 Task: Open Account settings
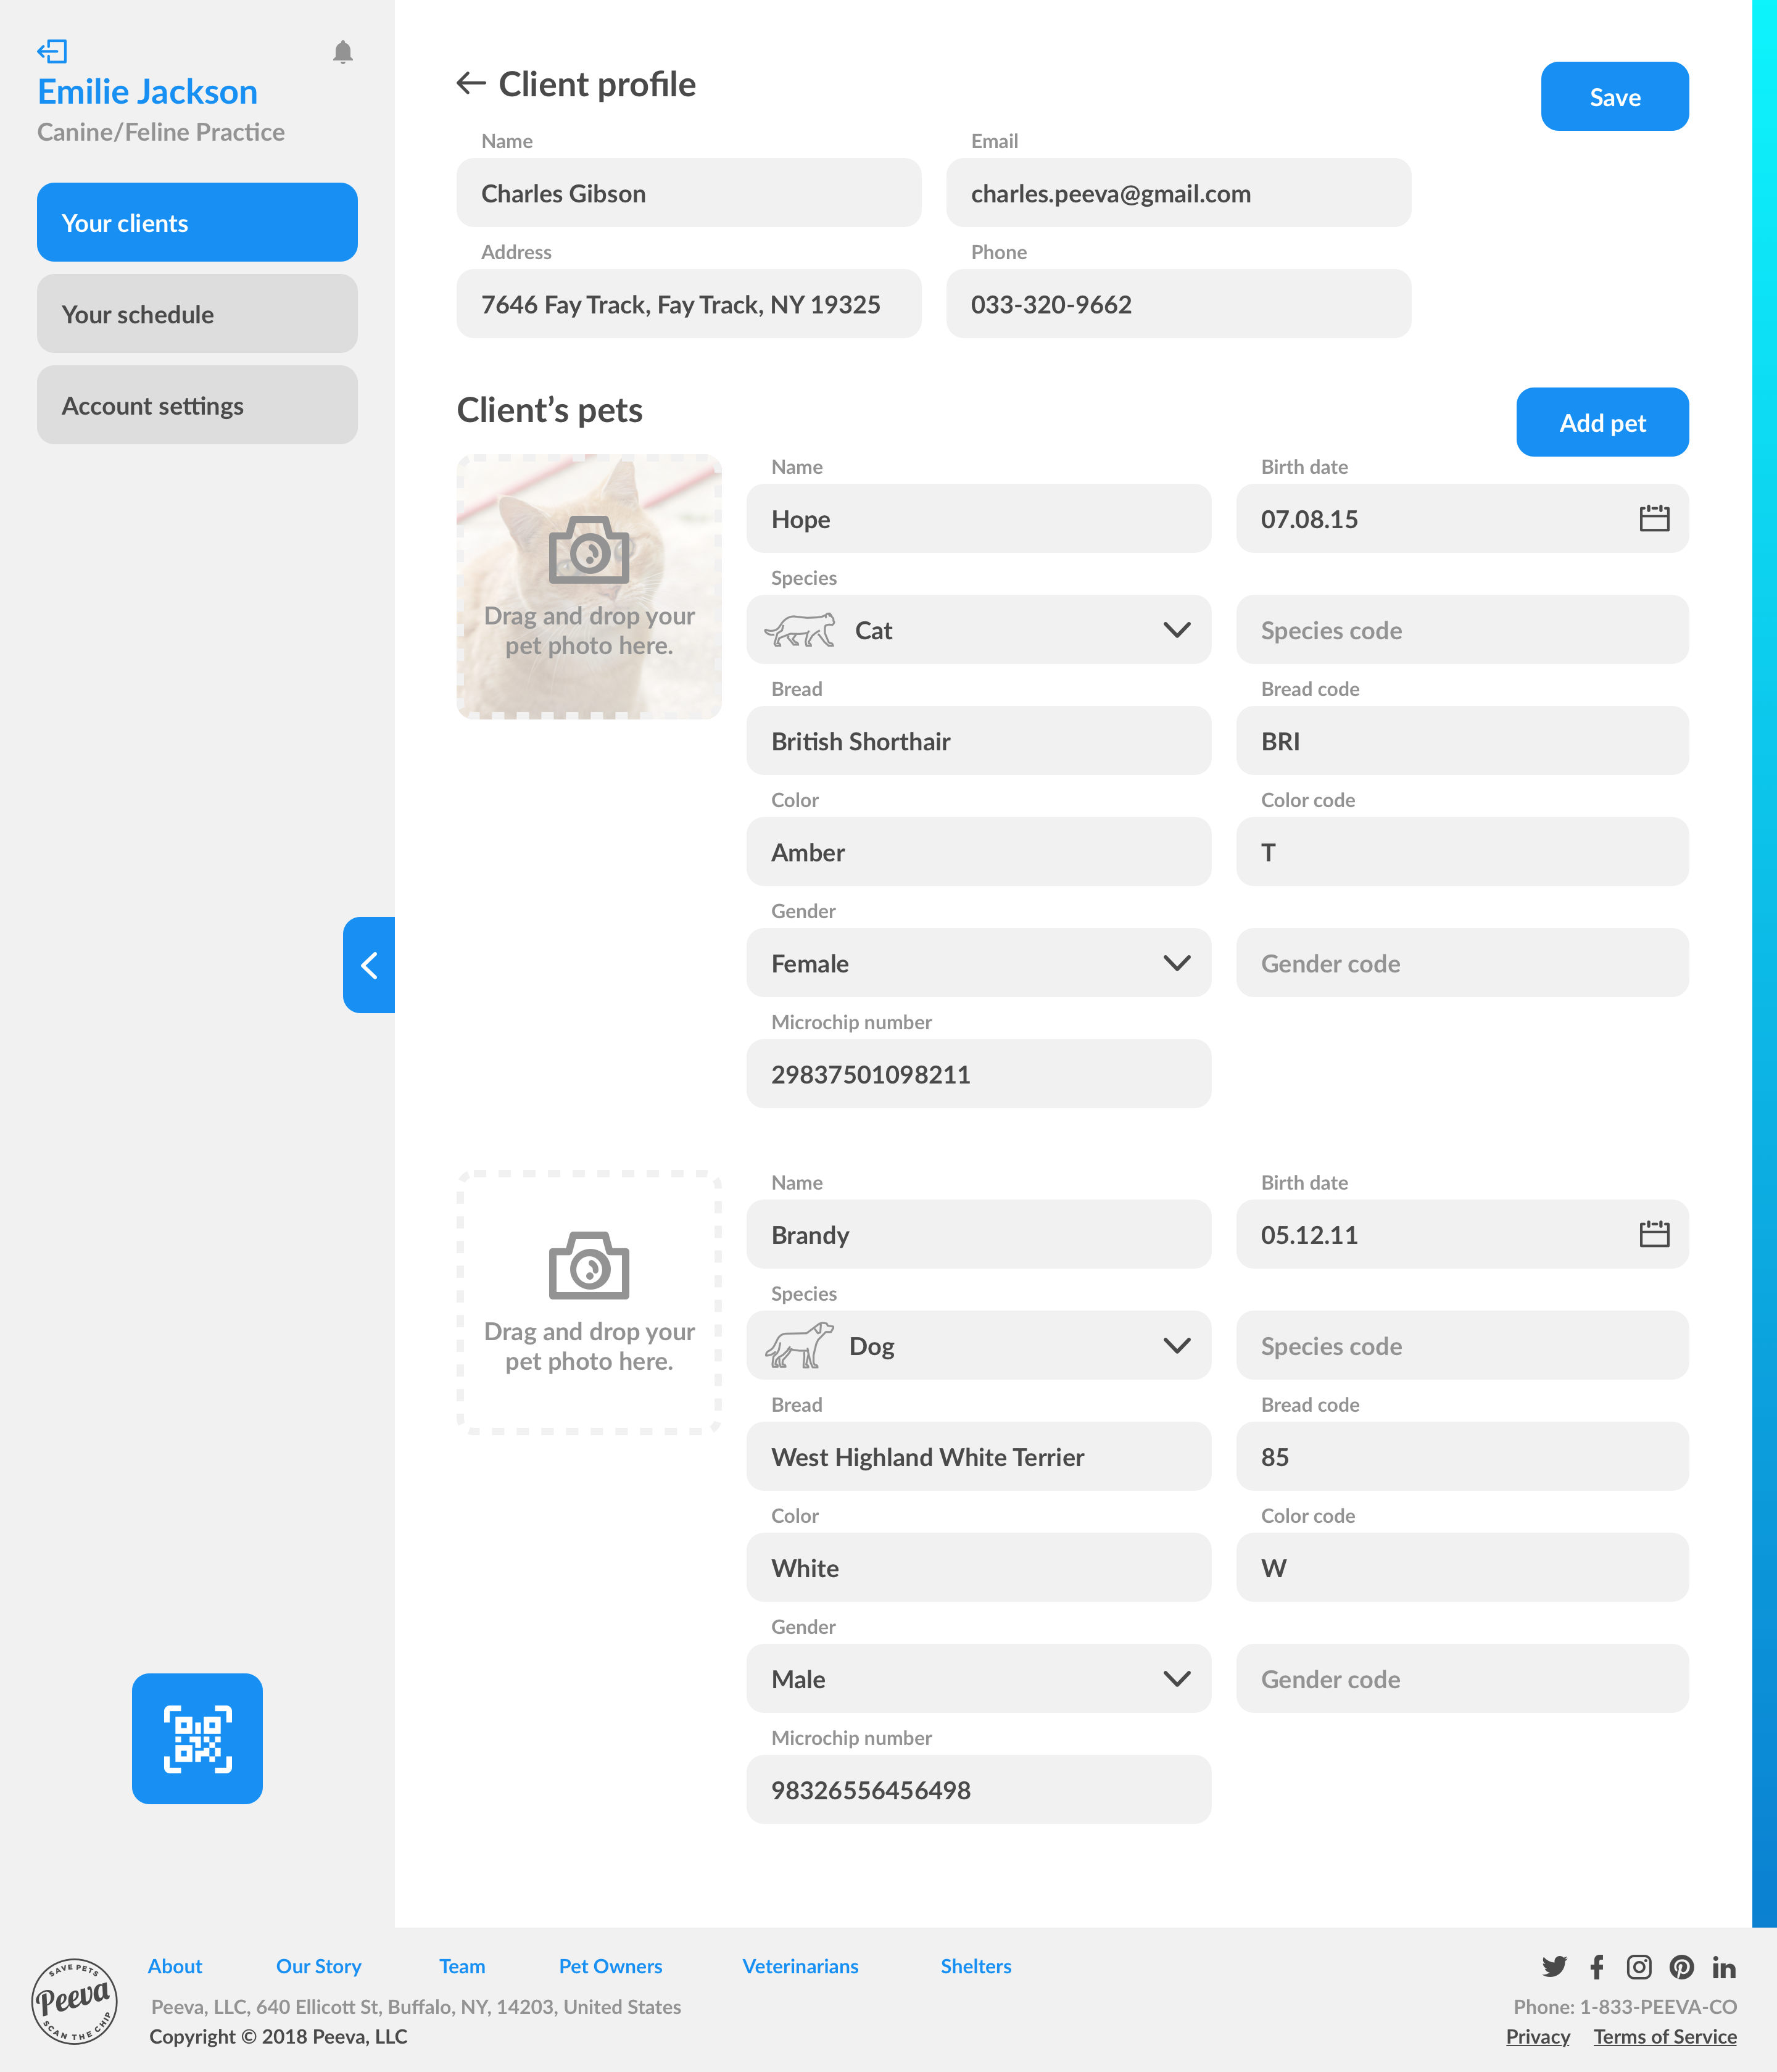196,405
